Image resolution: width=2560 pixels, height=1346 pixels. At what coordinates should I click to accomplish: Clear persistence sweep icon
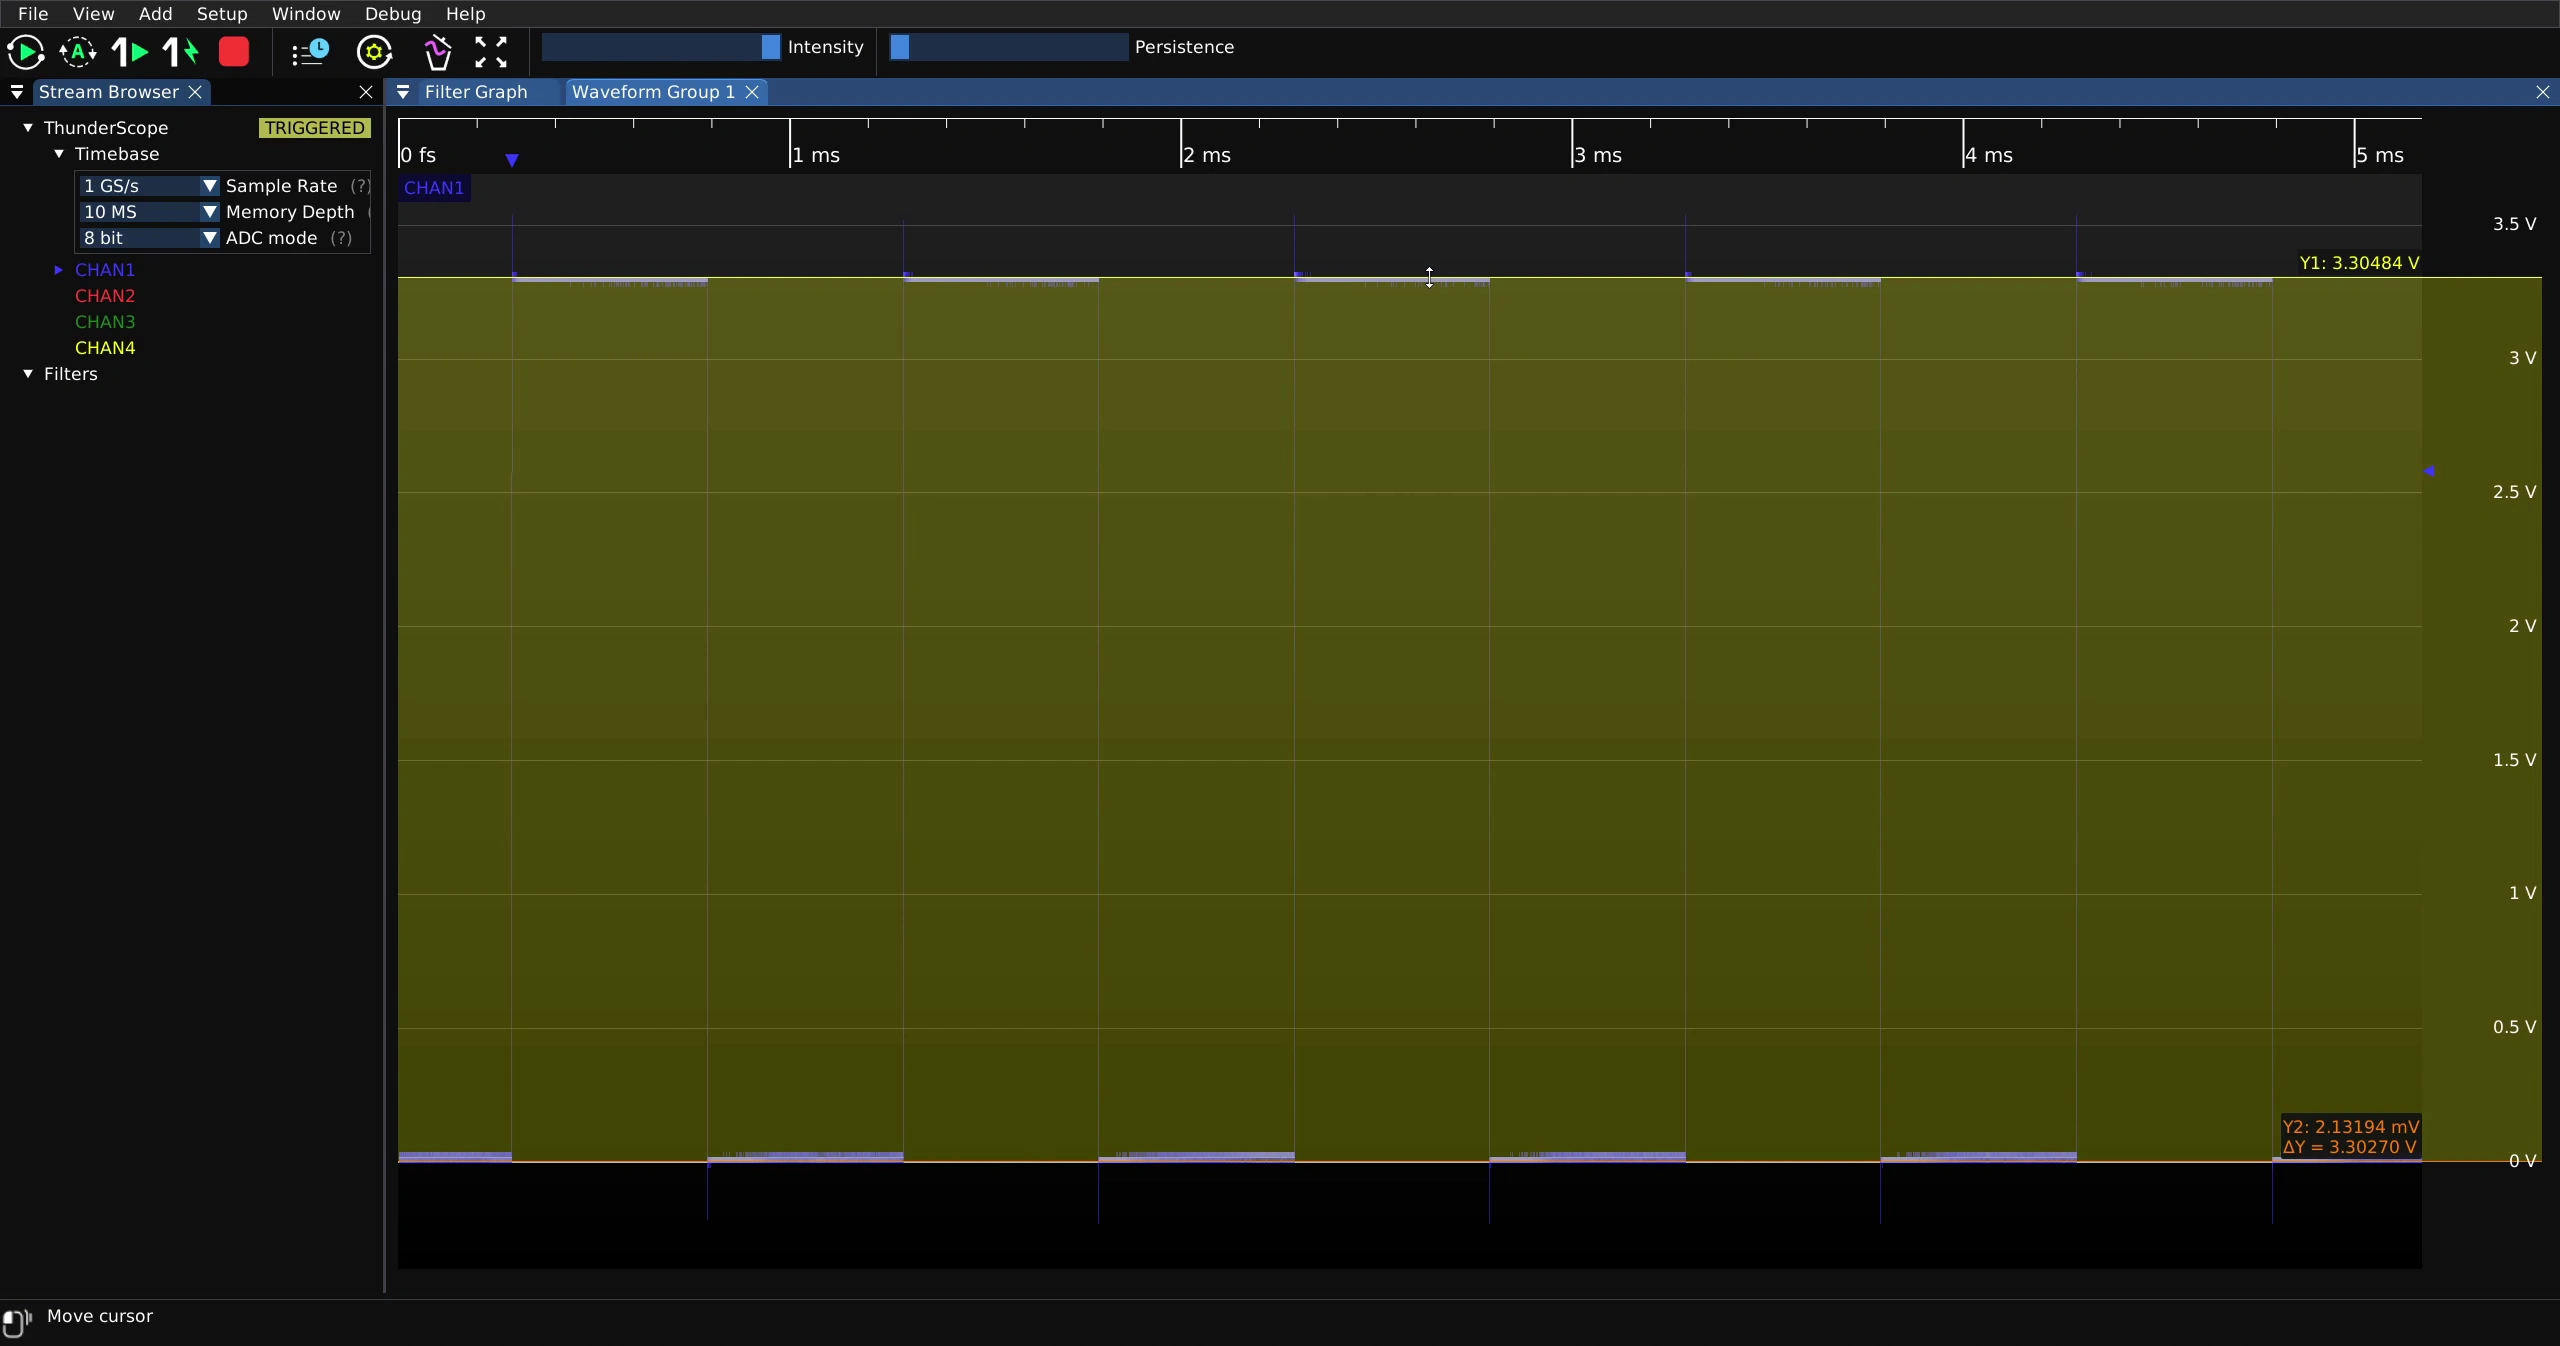coord(437,52)
